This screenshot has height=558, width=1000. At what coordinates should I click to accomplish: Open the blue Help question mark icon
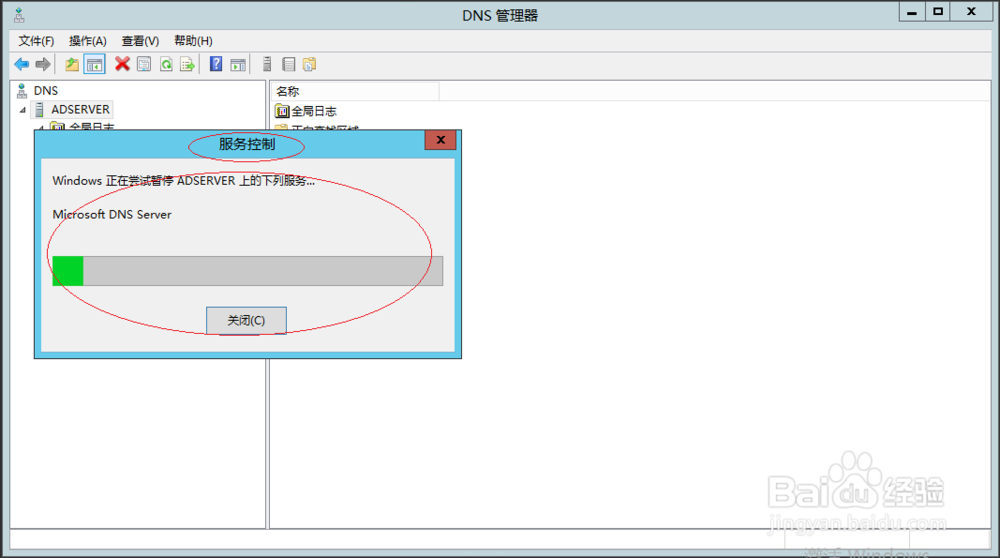[x=216, y=64]
